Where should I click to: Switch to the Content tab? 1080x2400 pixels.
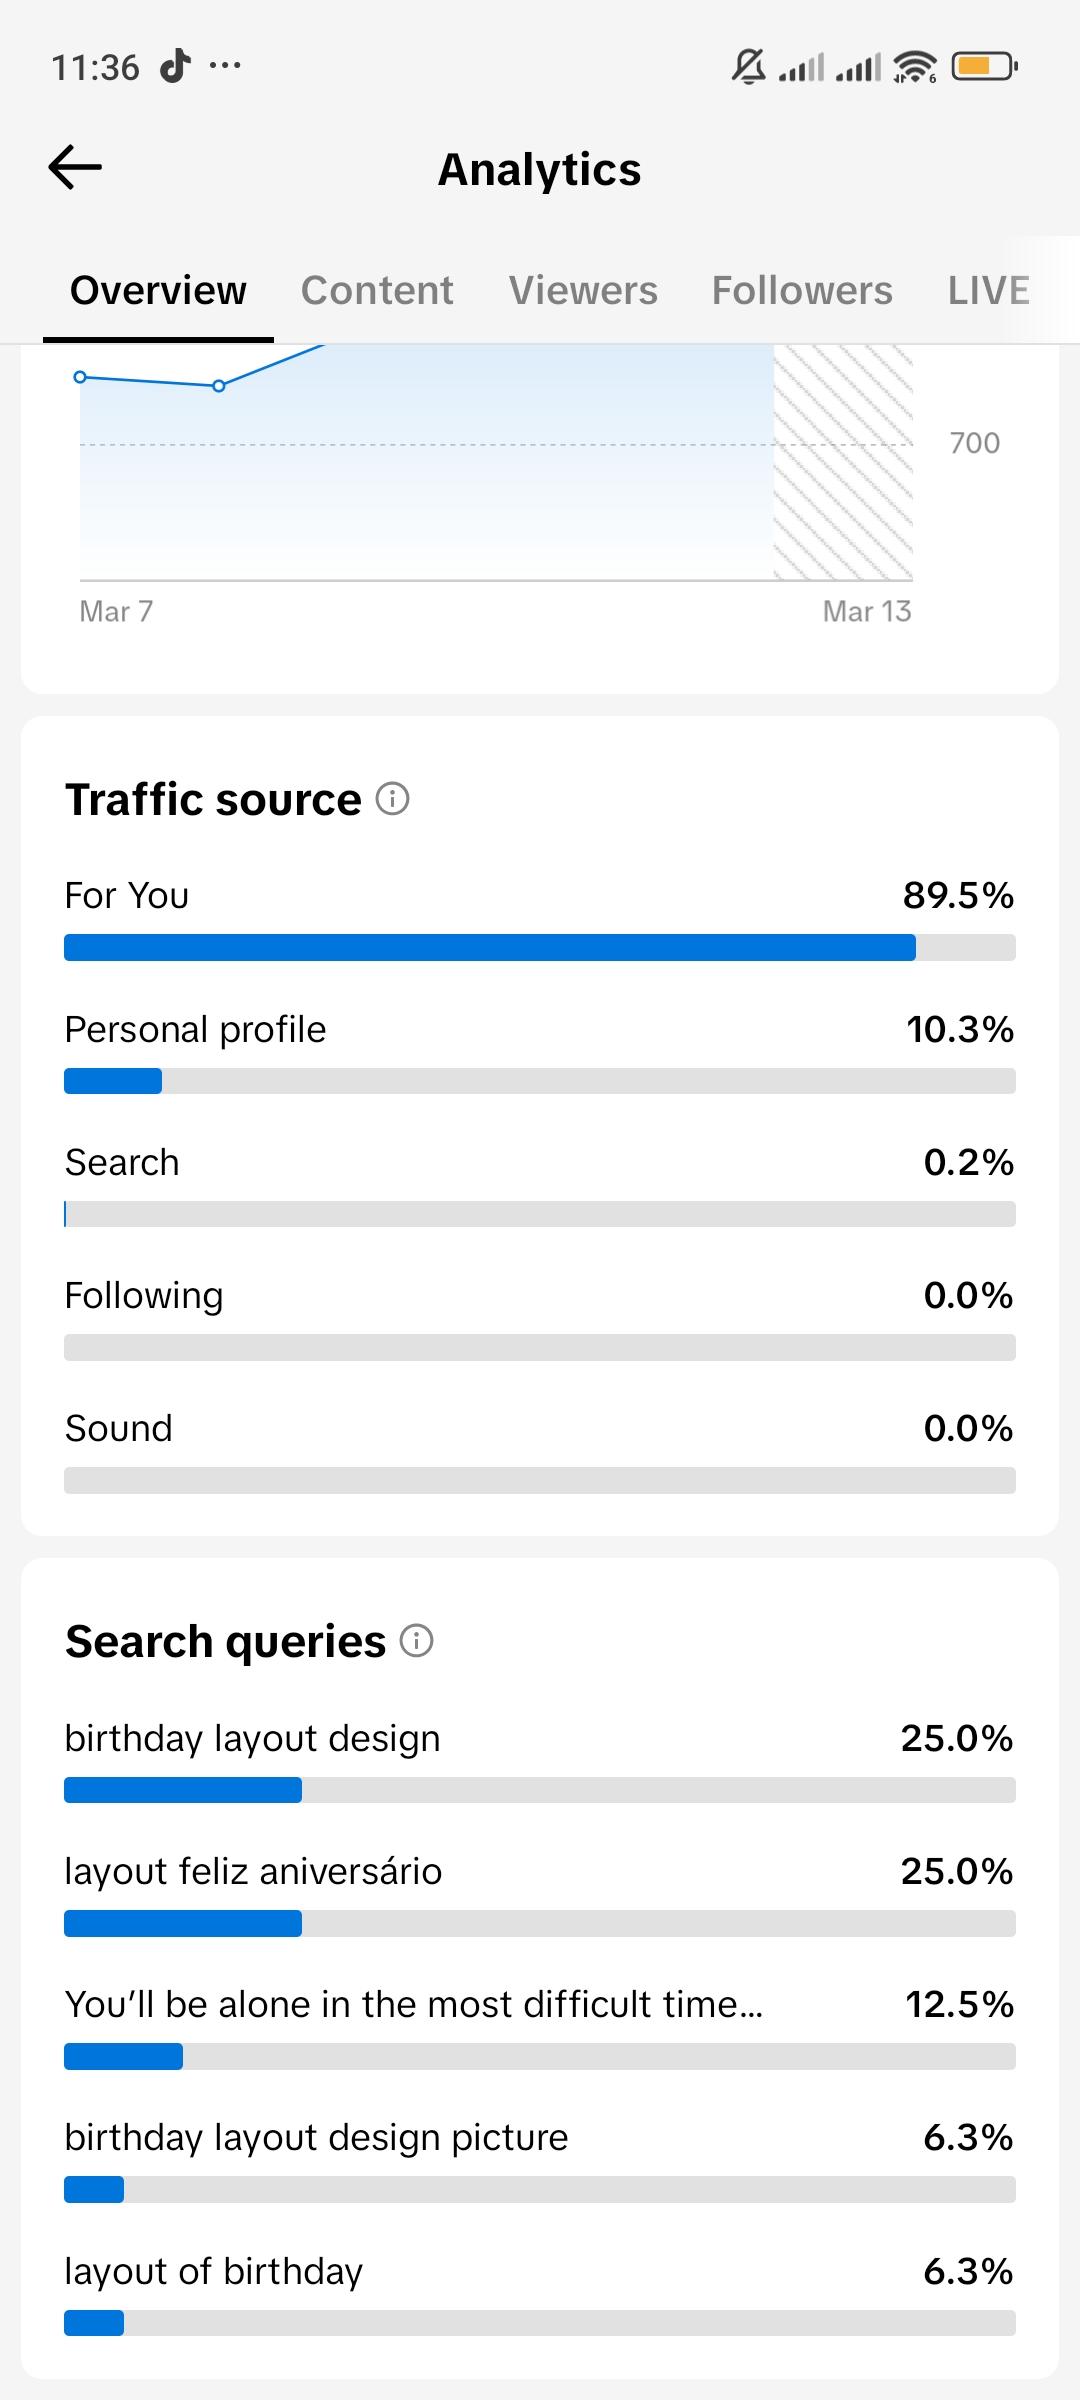click(377, 291)
